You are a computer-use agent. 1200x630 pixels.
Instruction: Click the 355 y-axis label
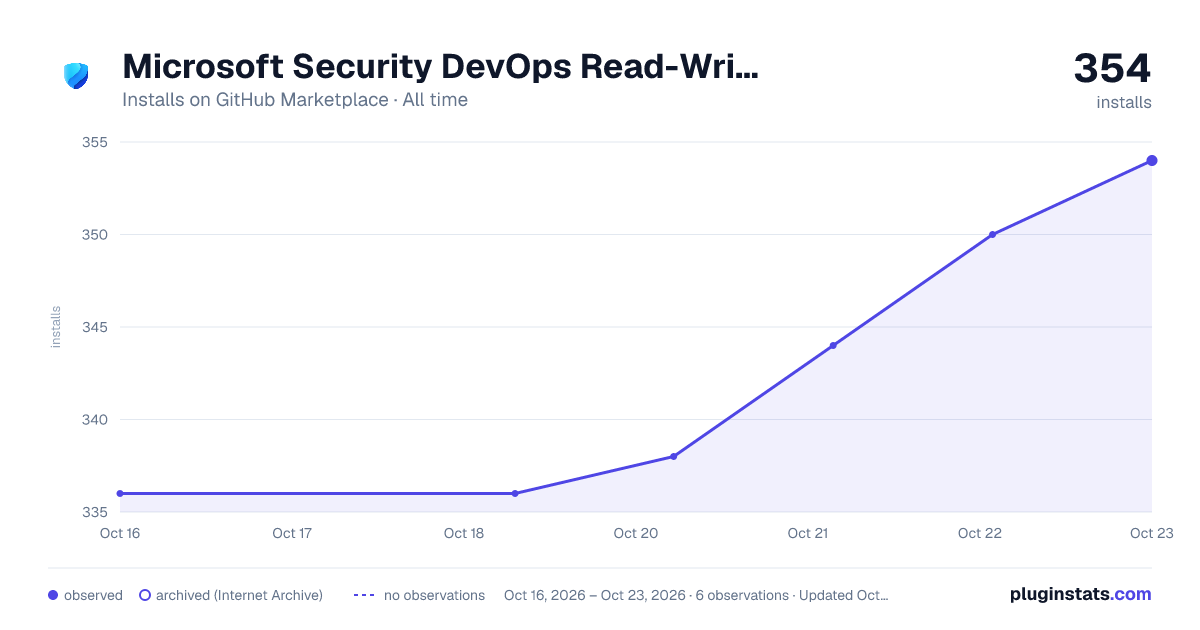pos(94,143)
